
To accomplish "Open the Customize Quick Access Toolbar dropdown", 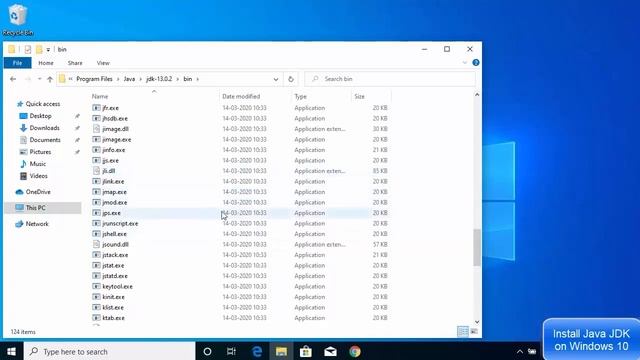I will tap(48, 50).
